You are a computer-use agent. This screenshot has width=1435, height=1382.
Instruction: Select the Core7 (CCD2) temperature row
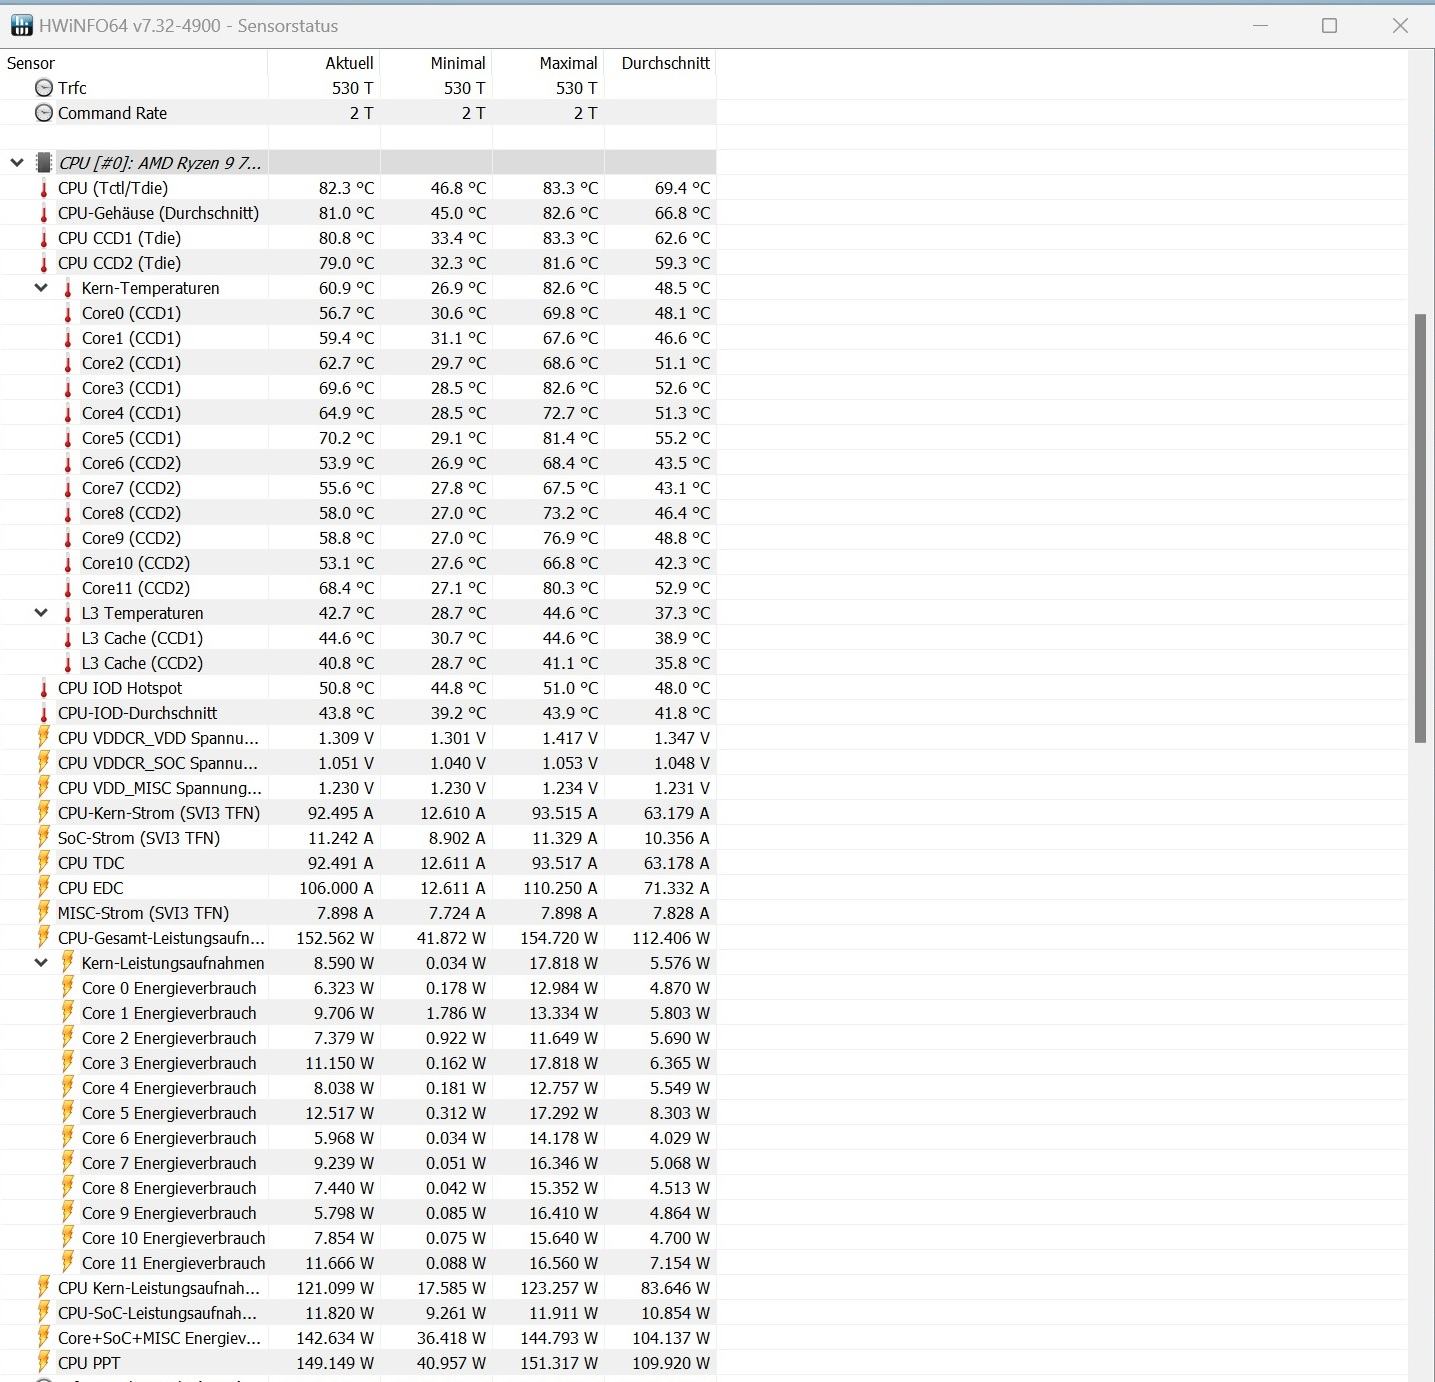click(358, 488)
